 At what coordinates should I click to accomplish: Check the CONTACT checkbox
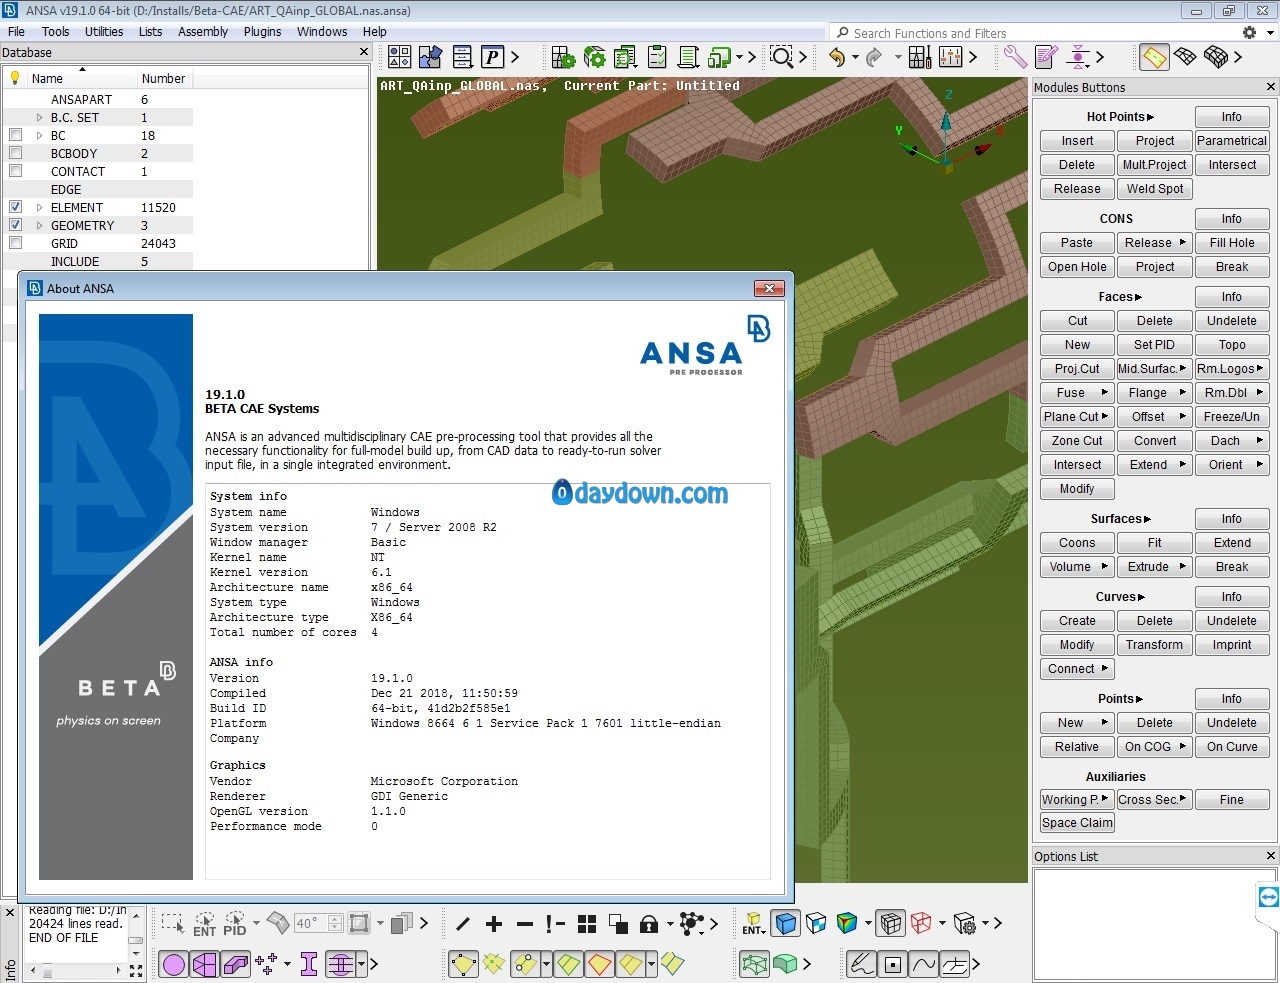(15, 171)
